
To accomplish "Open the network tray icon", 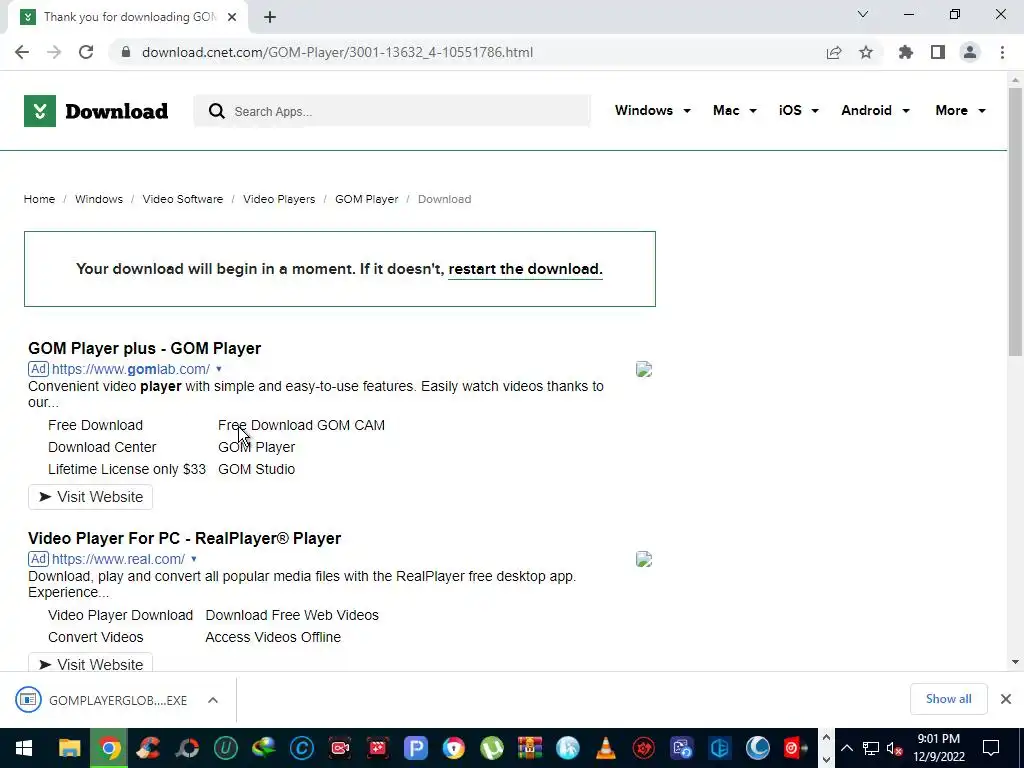I will (871, 748).
